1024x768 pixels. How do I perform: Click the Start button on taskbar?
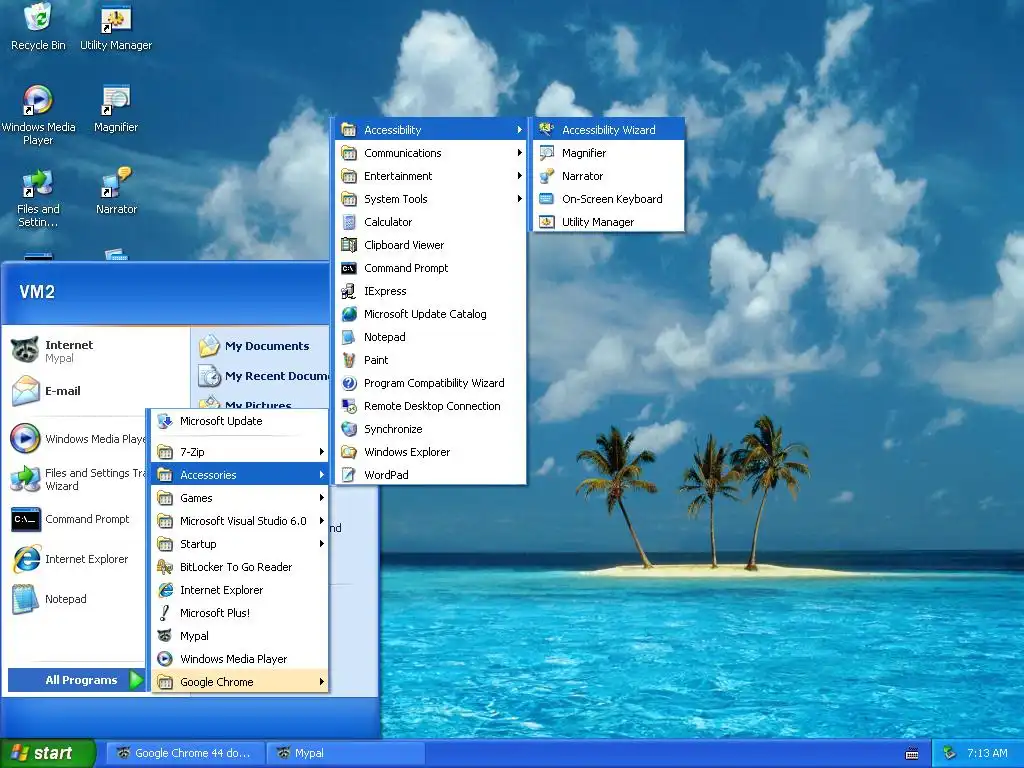[x=47, y=753]
